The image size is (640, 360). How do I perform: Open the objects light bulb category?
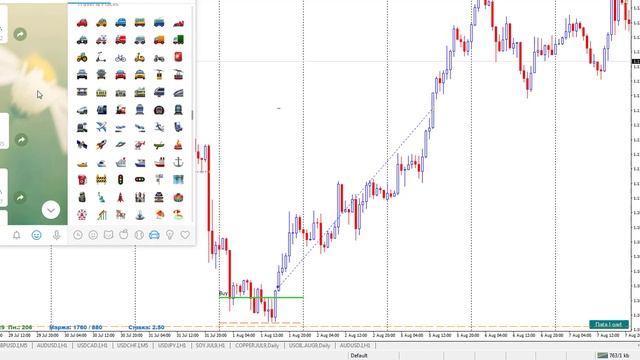[170, 235]
